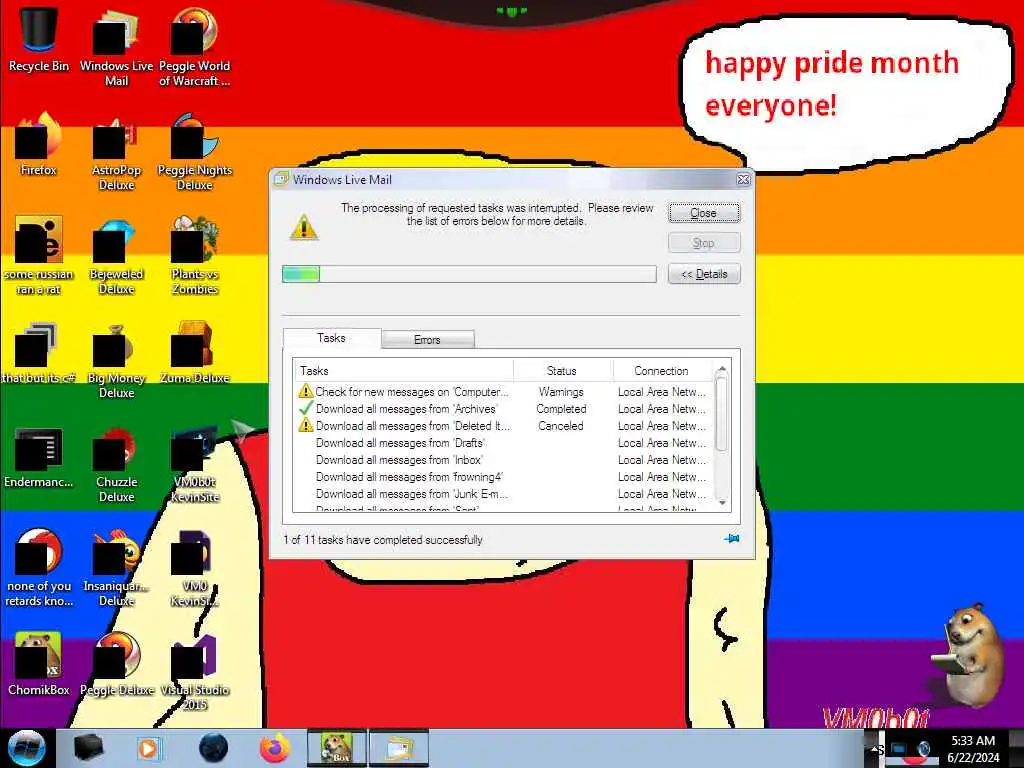Open the ChomikBox desktop icon
Image resolution: width=1024 pixels, height=768 pixels.
click(39, 664)
